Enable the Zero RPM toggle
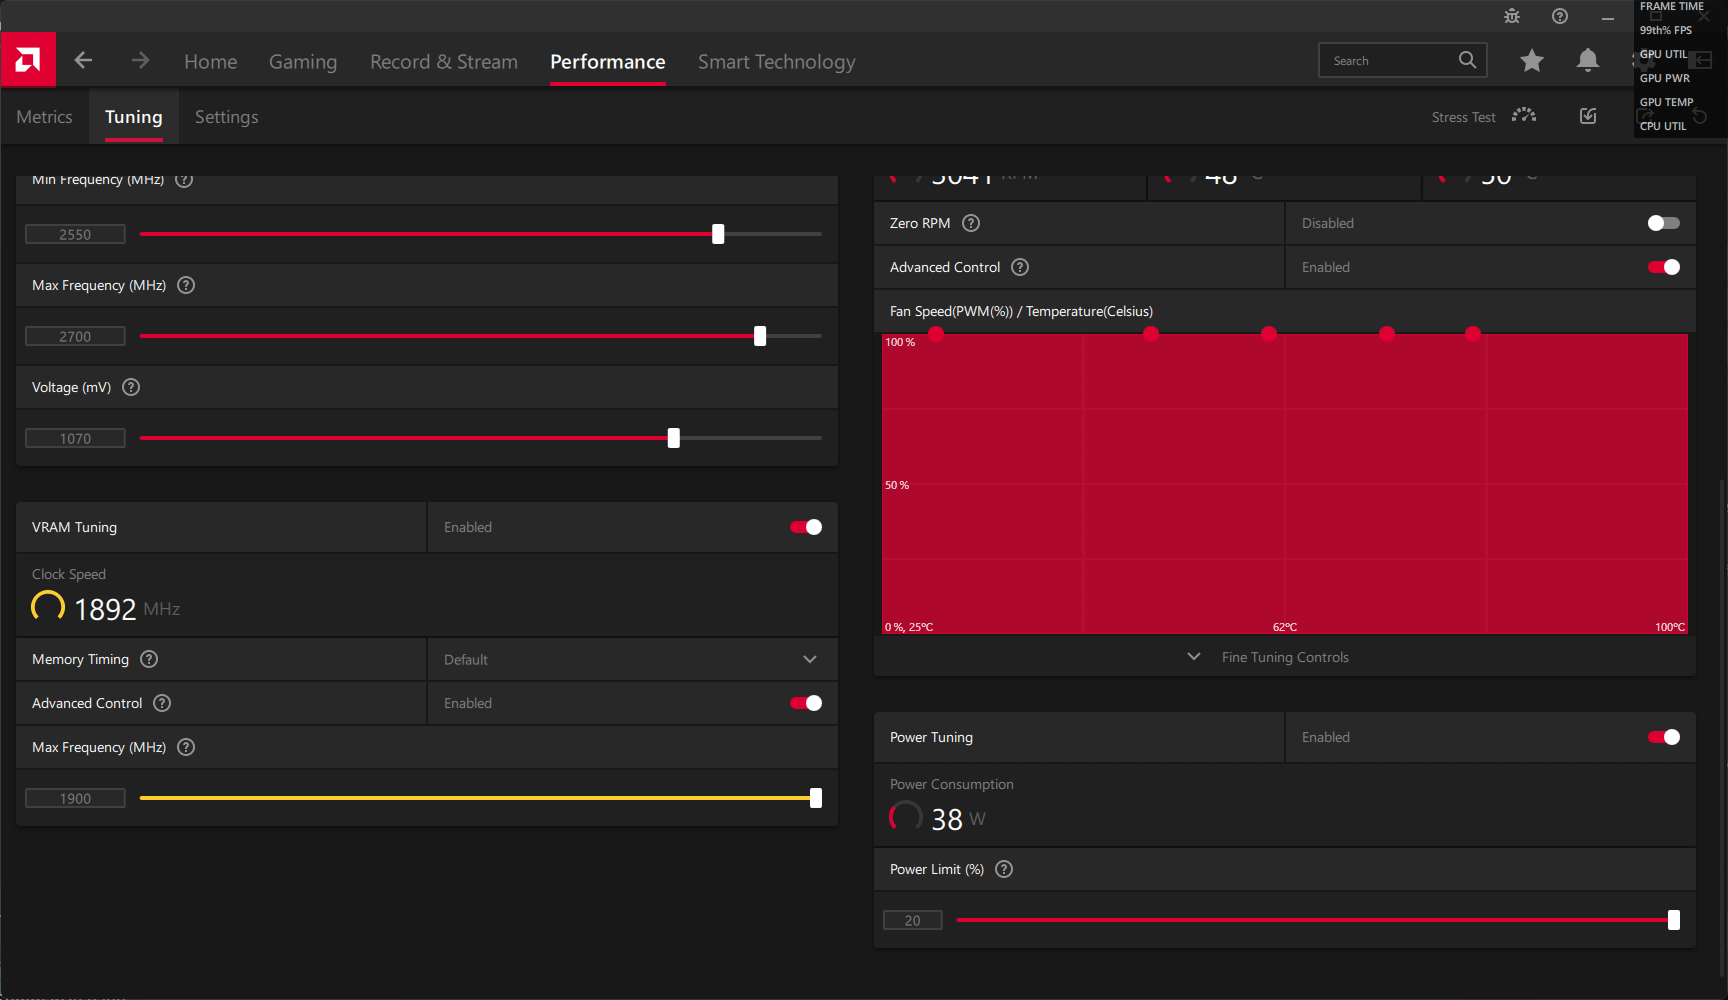The height and width of the screenshot is (1000, 1728). pyautogui.click(x=1663, y=223)
